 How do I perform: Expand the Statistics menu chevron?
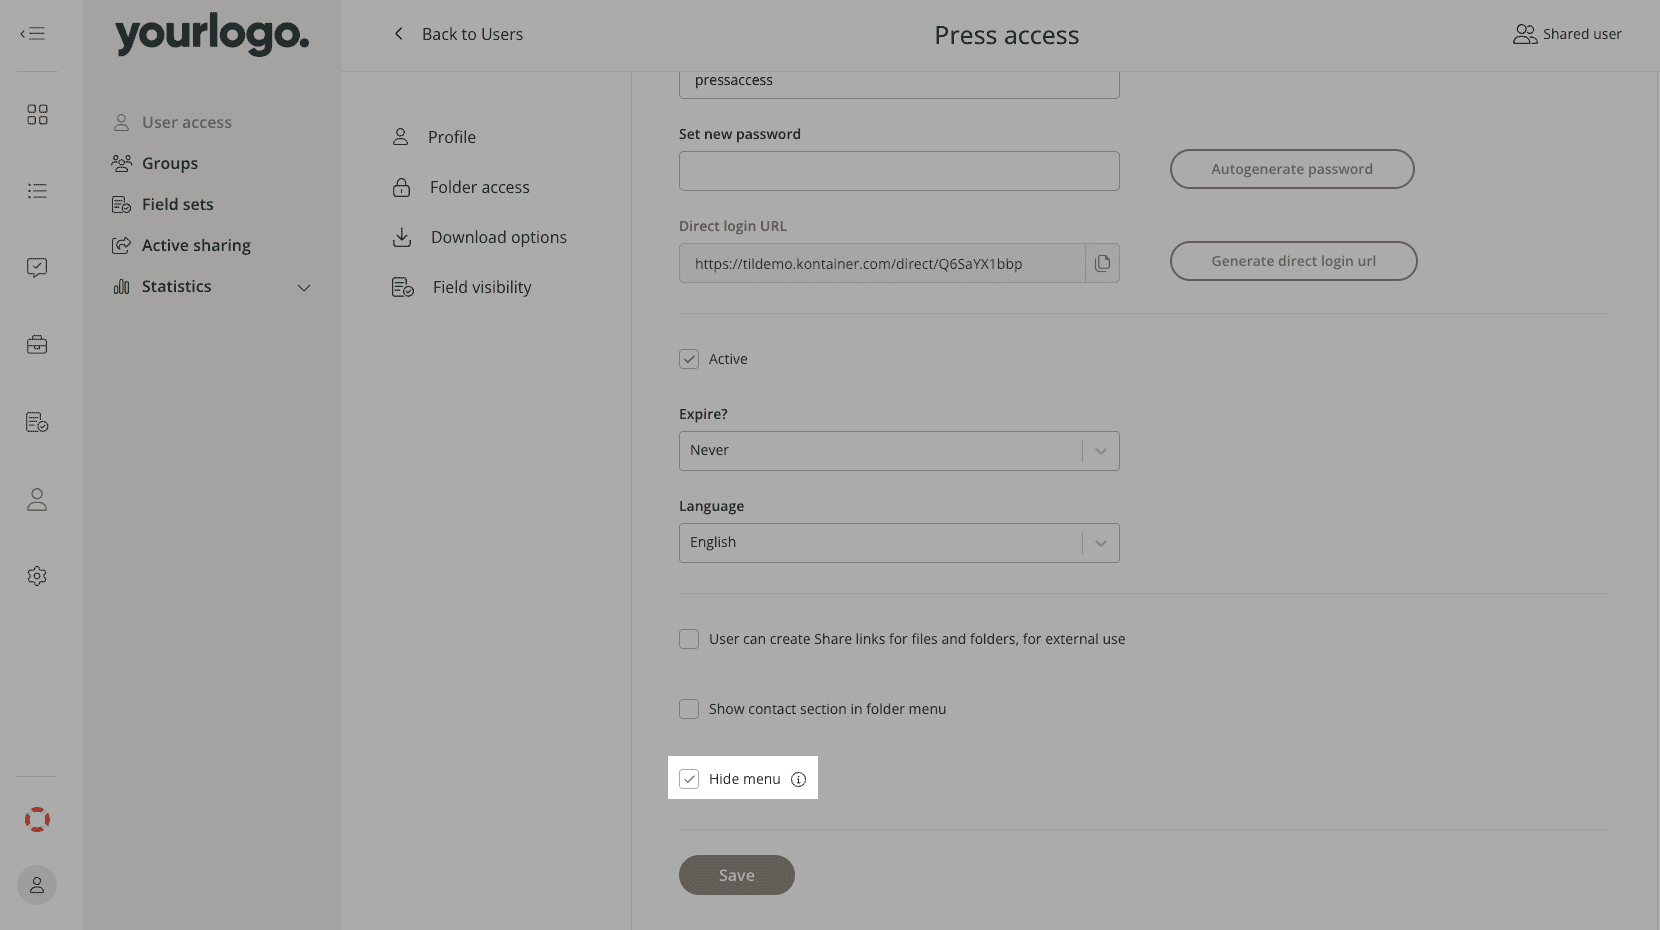click(x=304, y=288)
